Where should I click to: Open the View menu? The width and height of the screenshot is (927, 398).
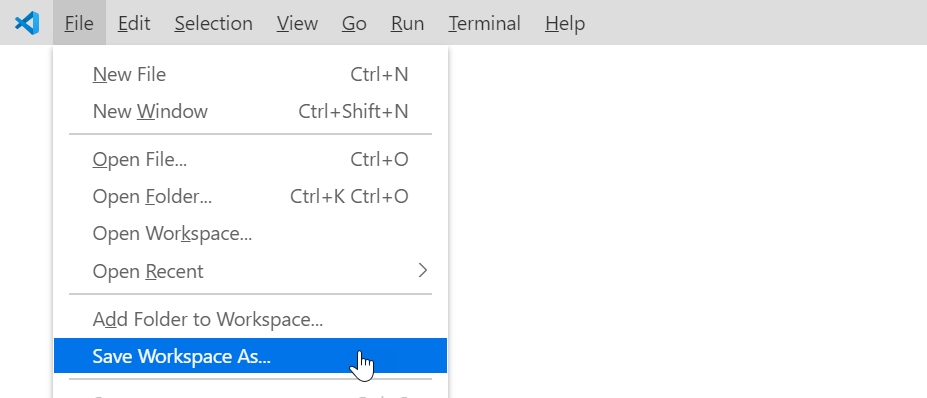click(x=297, y=23)
